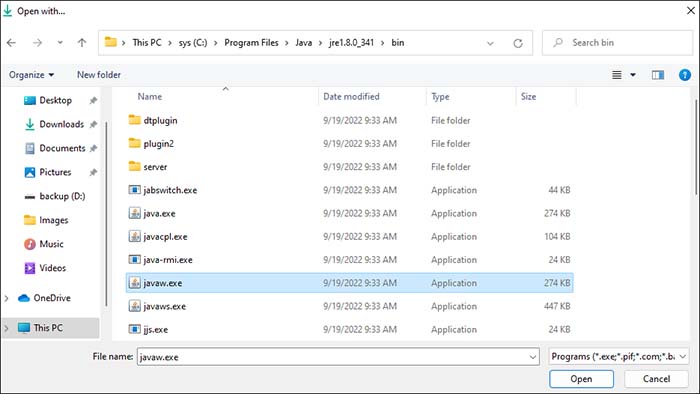Select the jabswitch.exe file icon
Image resolution: width=700 pixels, height=394 pixels.
[x=134, y=190]
